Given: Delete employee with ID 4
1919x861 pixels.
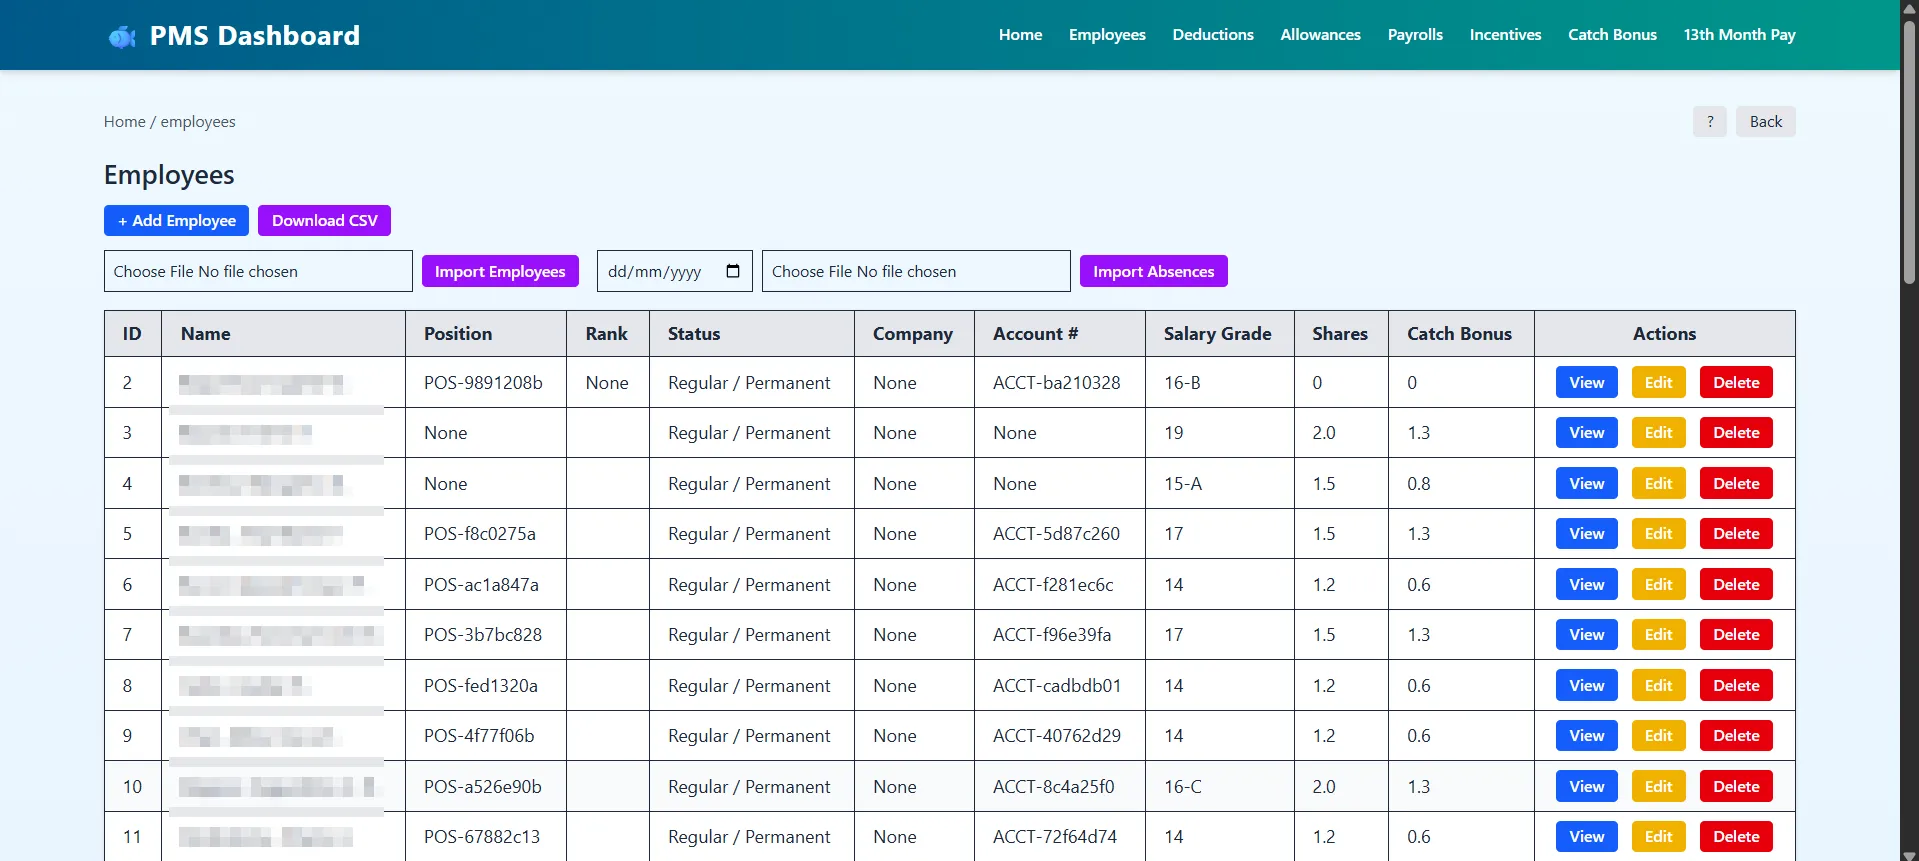Looking at the screenshot, I should [x=1736, y=484].
